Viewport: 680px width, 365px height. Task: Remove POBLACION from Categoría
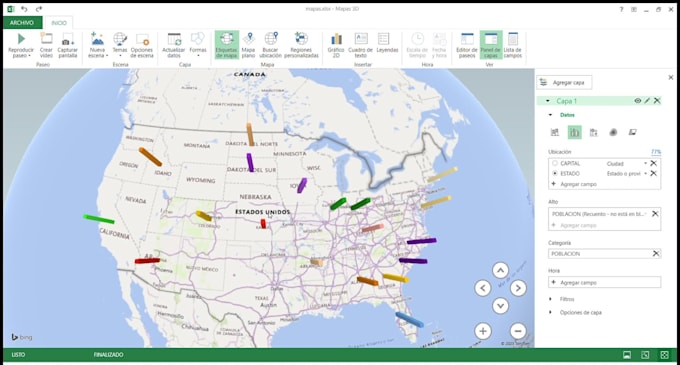(x=656, y=254)
